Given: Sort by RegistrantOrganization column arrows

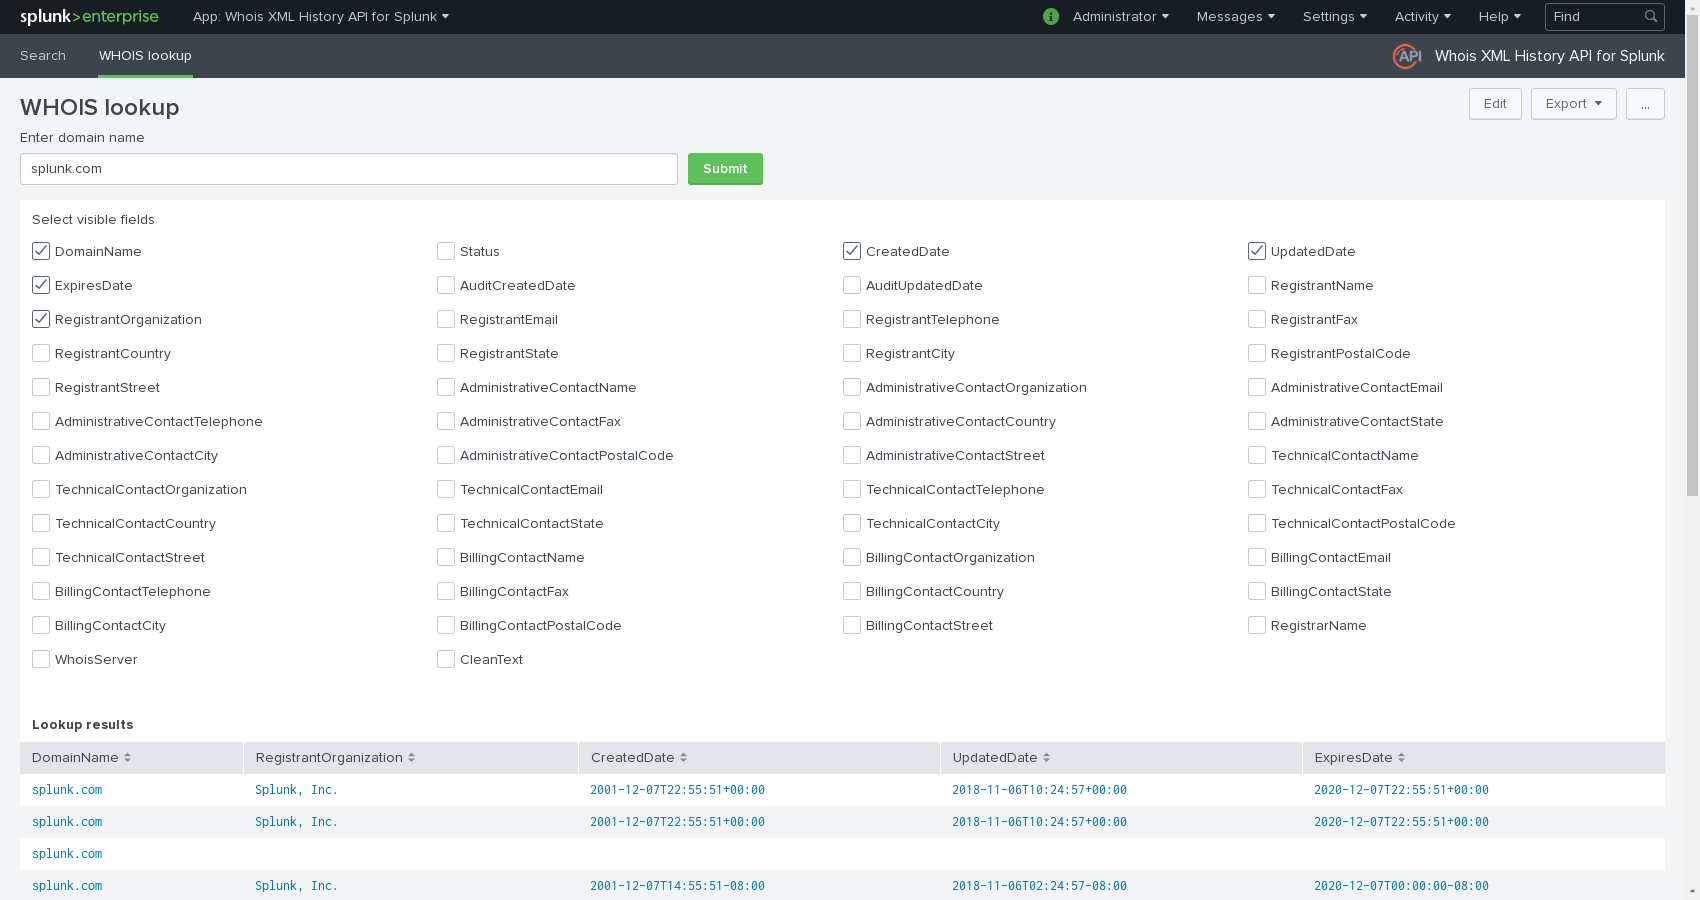Looking at the screenshot, I should point(411,758).
